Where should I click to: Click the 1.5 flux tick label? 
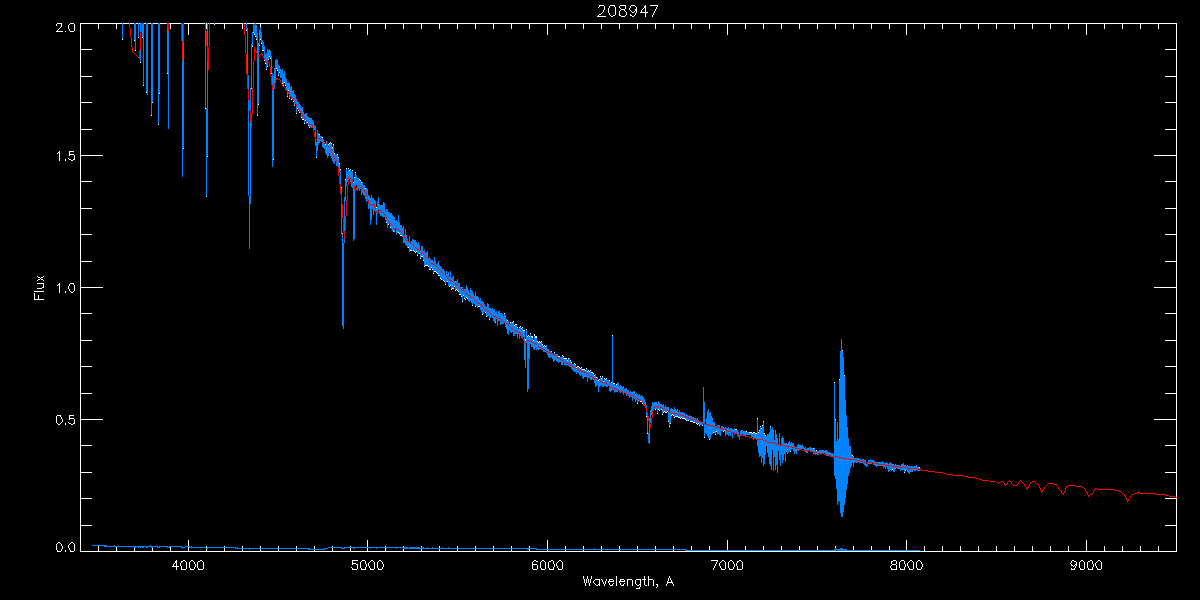click(64, 157)
